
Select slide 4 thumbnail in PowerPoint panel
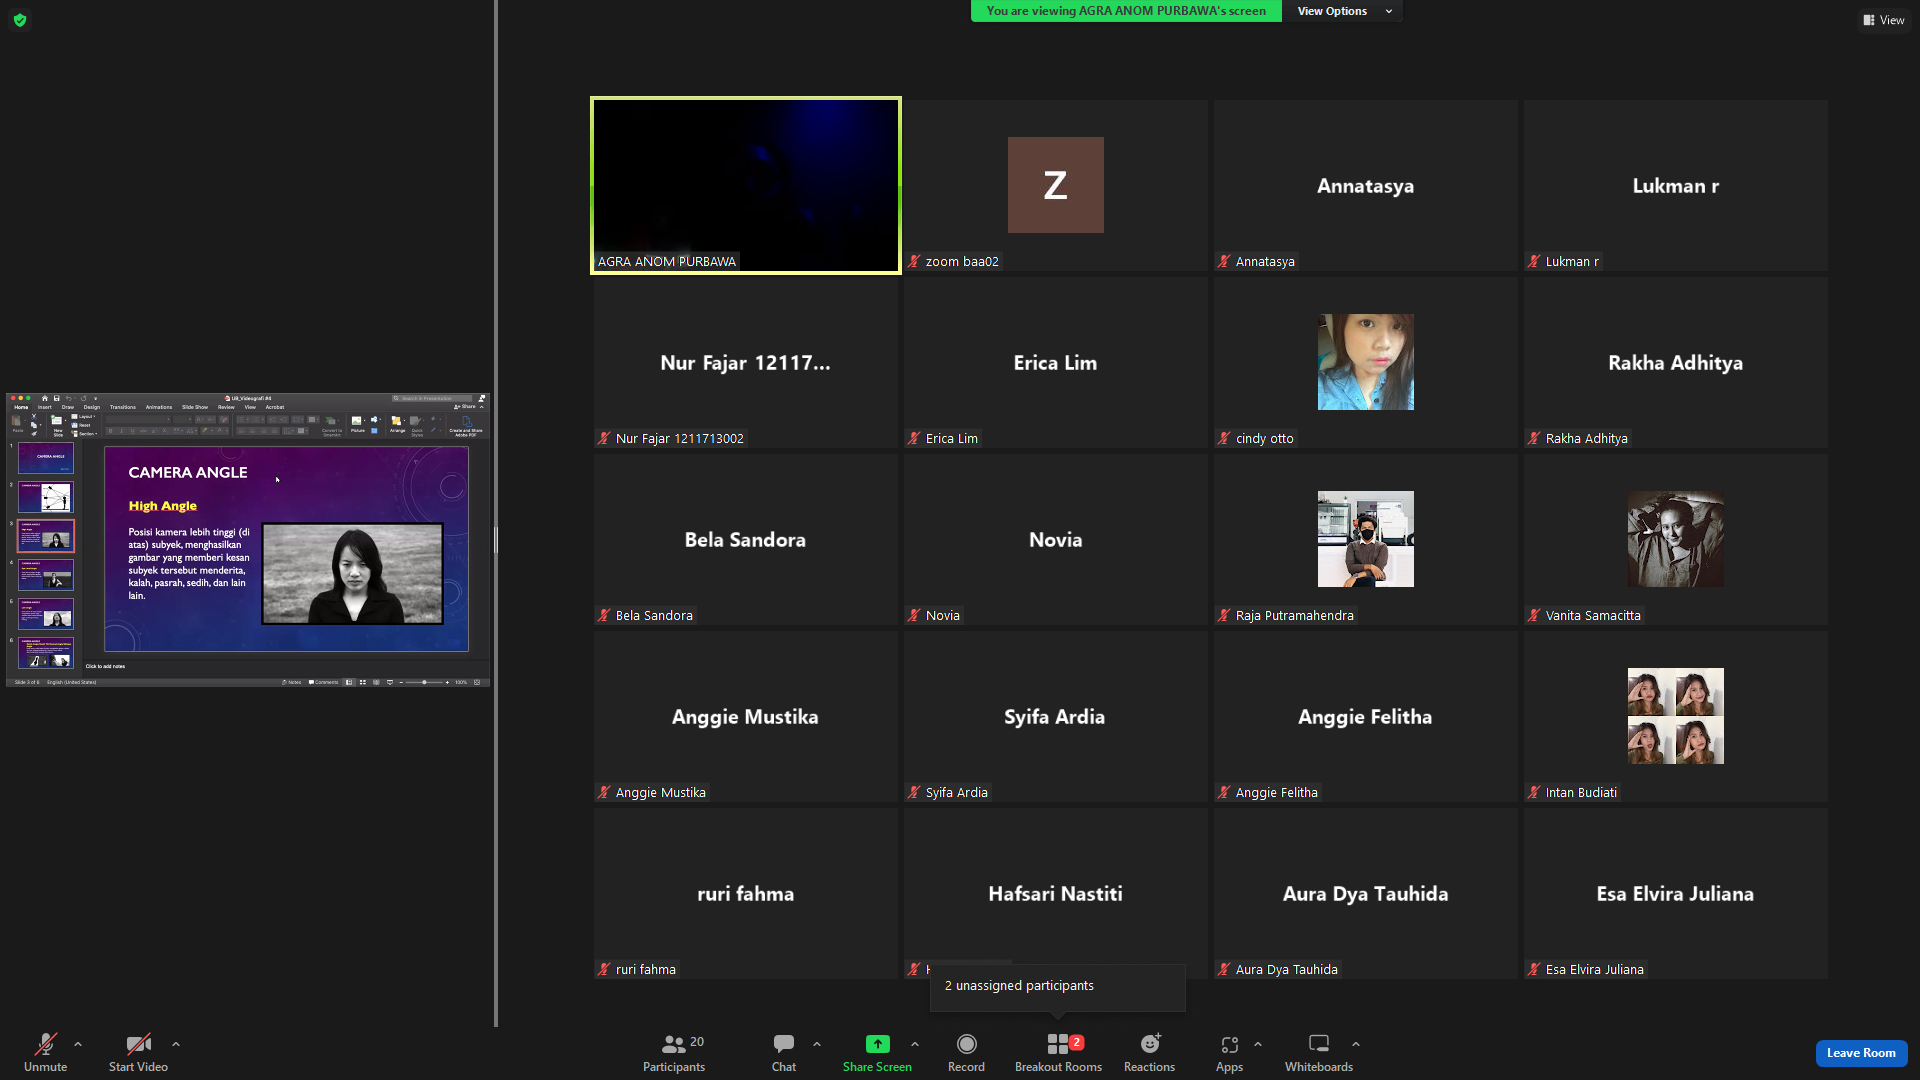[46, 575]
